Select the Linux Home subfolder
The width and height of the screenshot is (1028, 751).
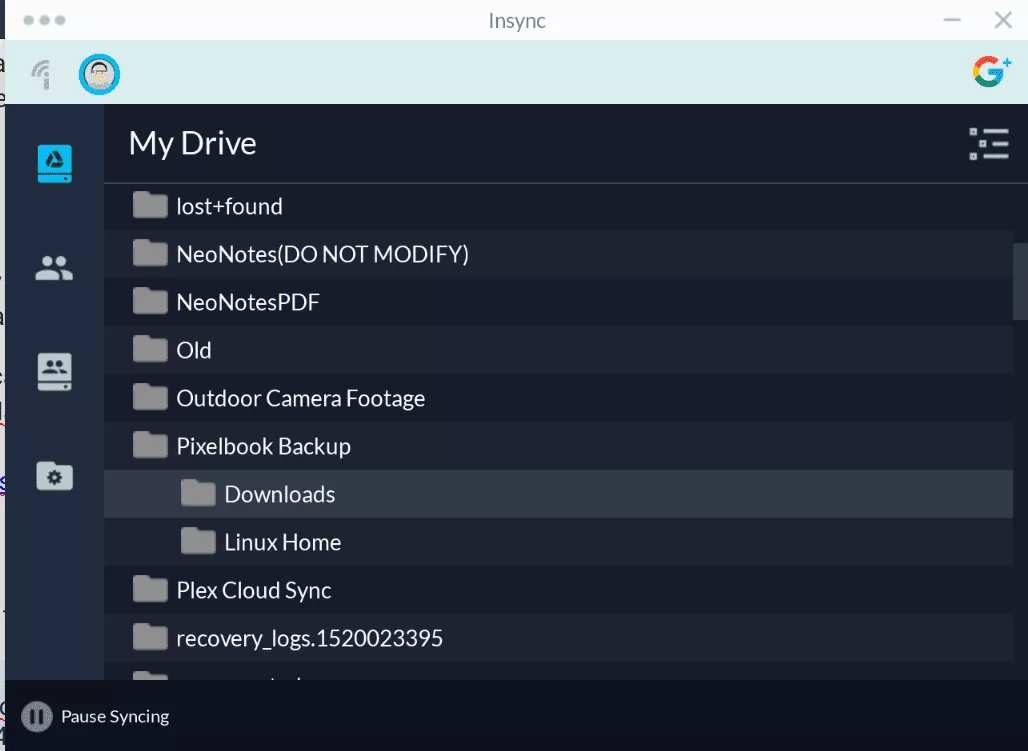(282, 542)
